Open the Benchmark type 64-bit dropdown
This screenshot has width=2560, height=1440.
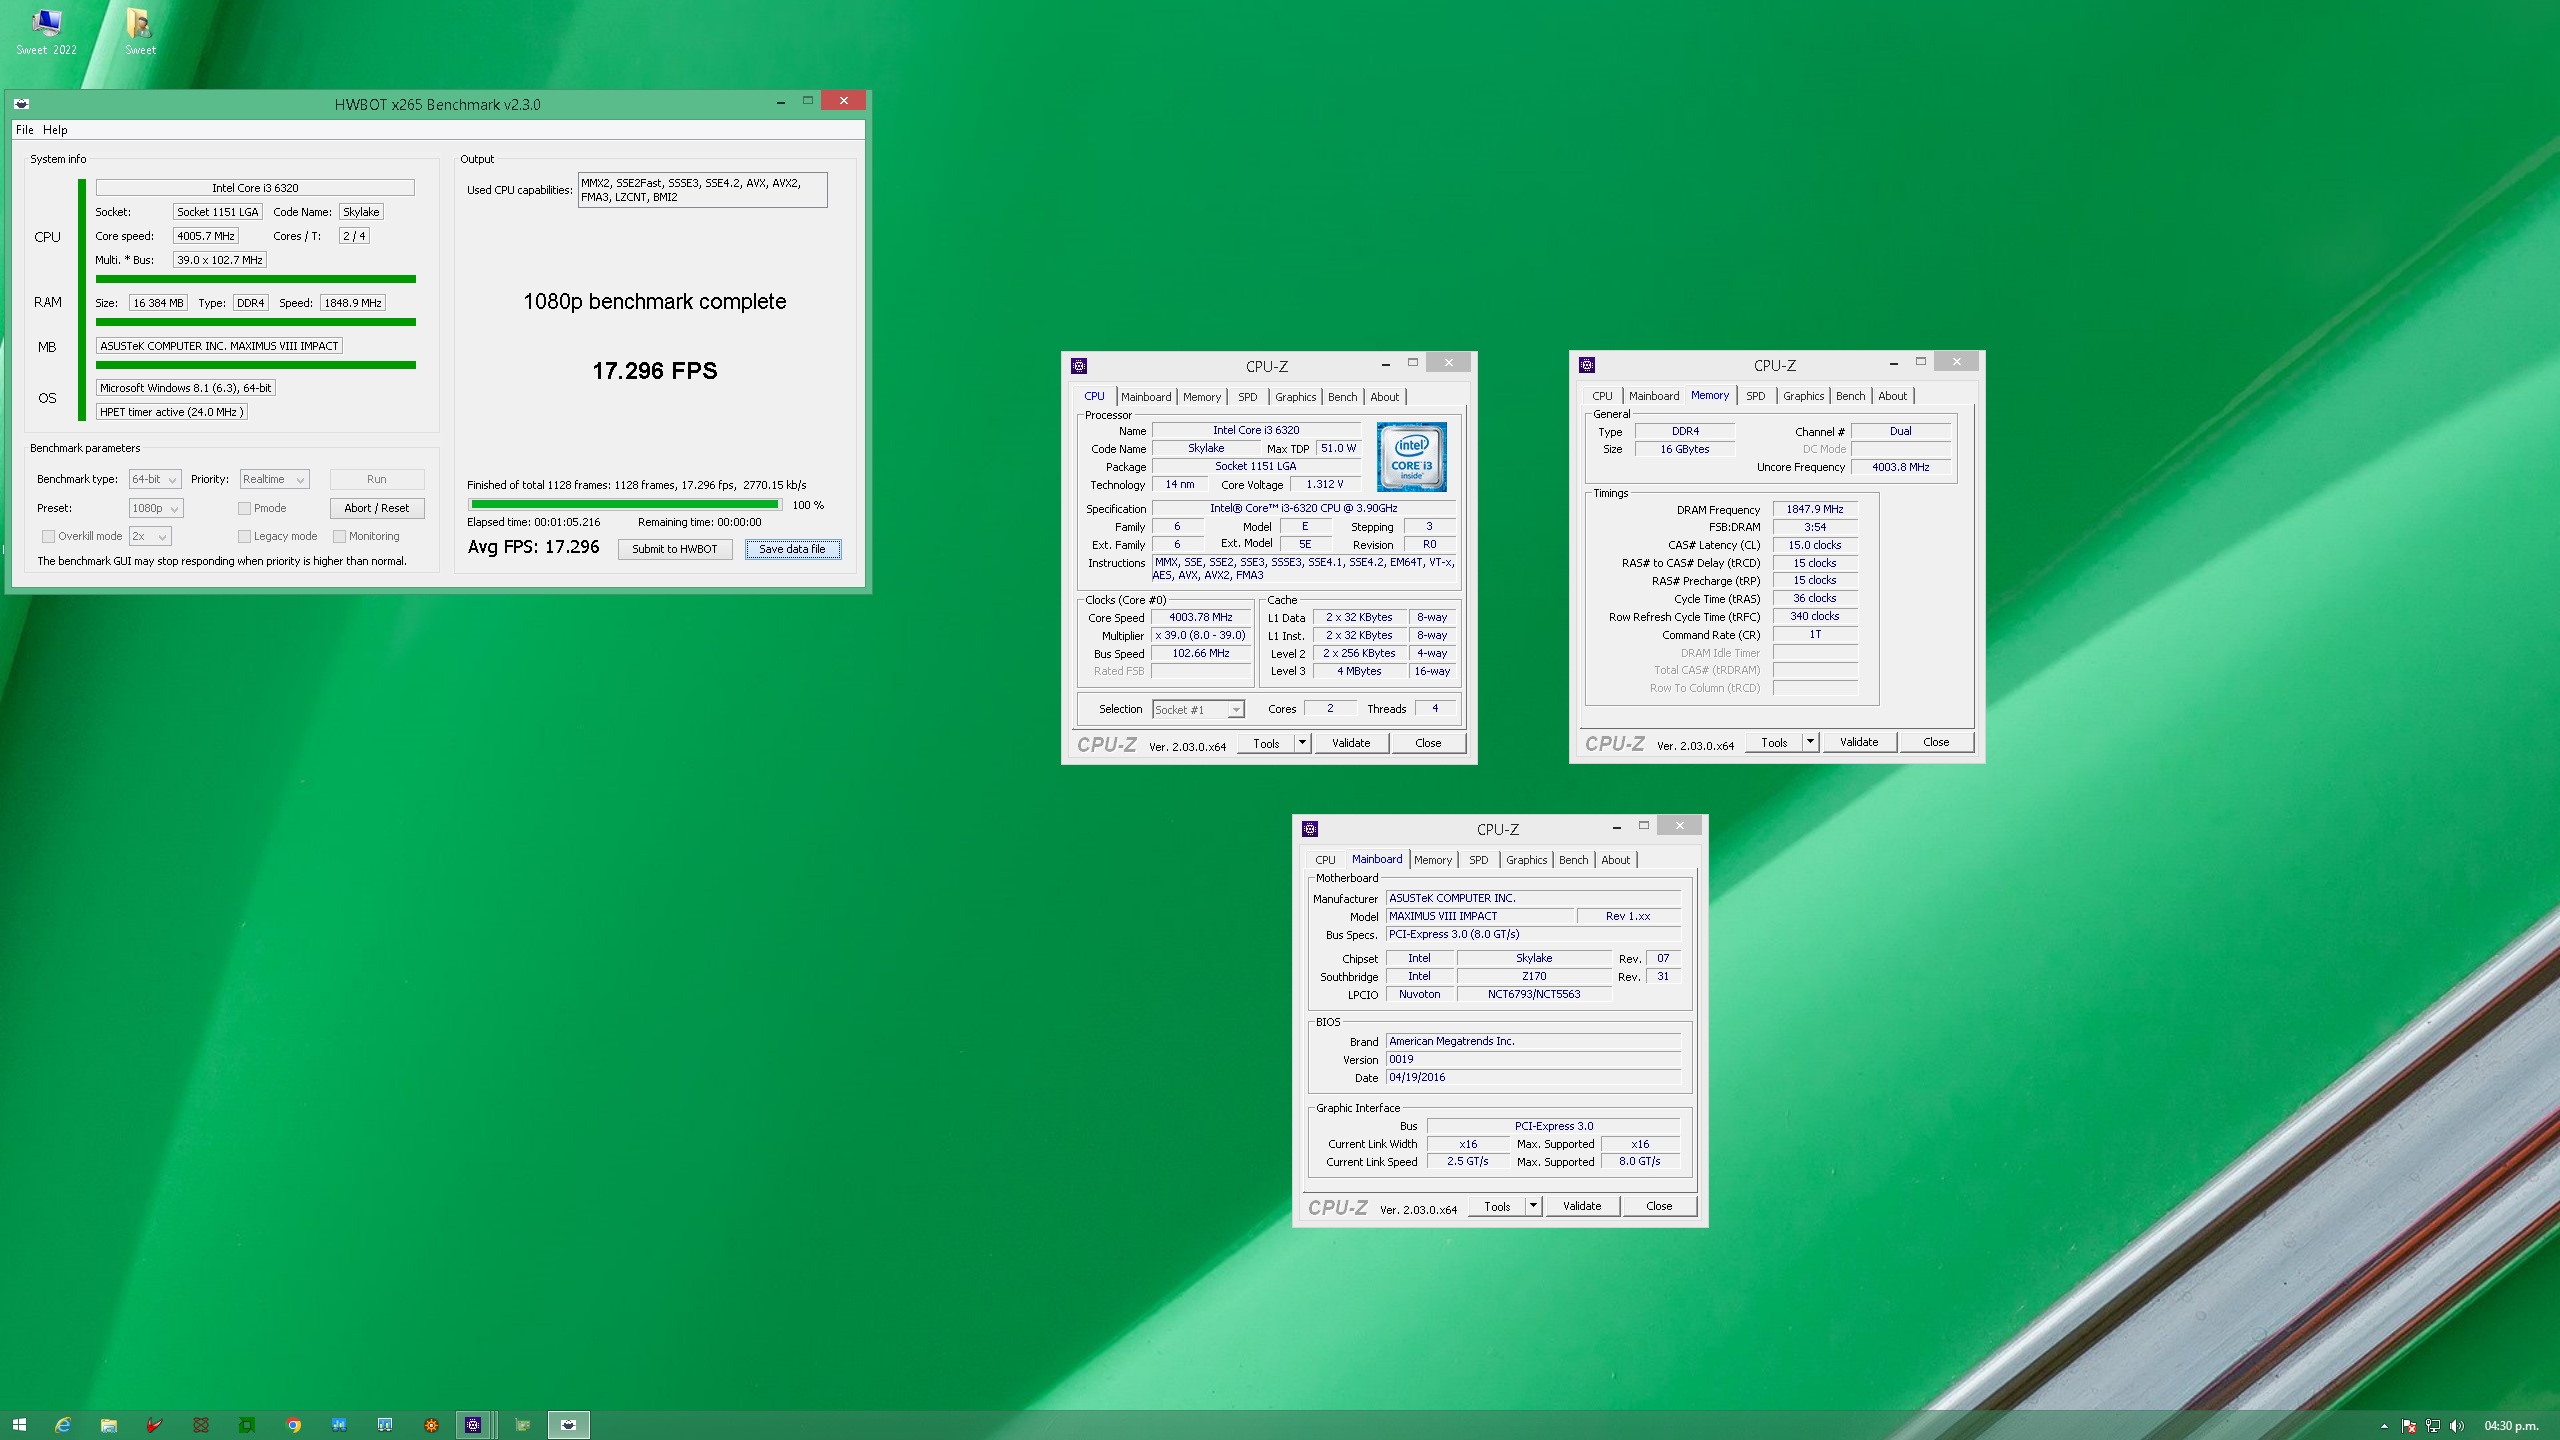pyautogui.click(x=155, y=479)
